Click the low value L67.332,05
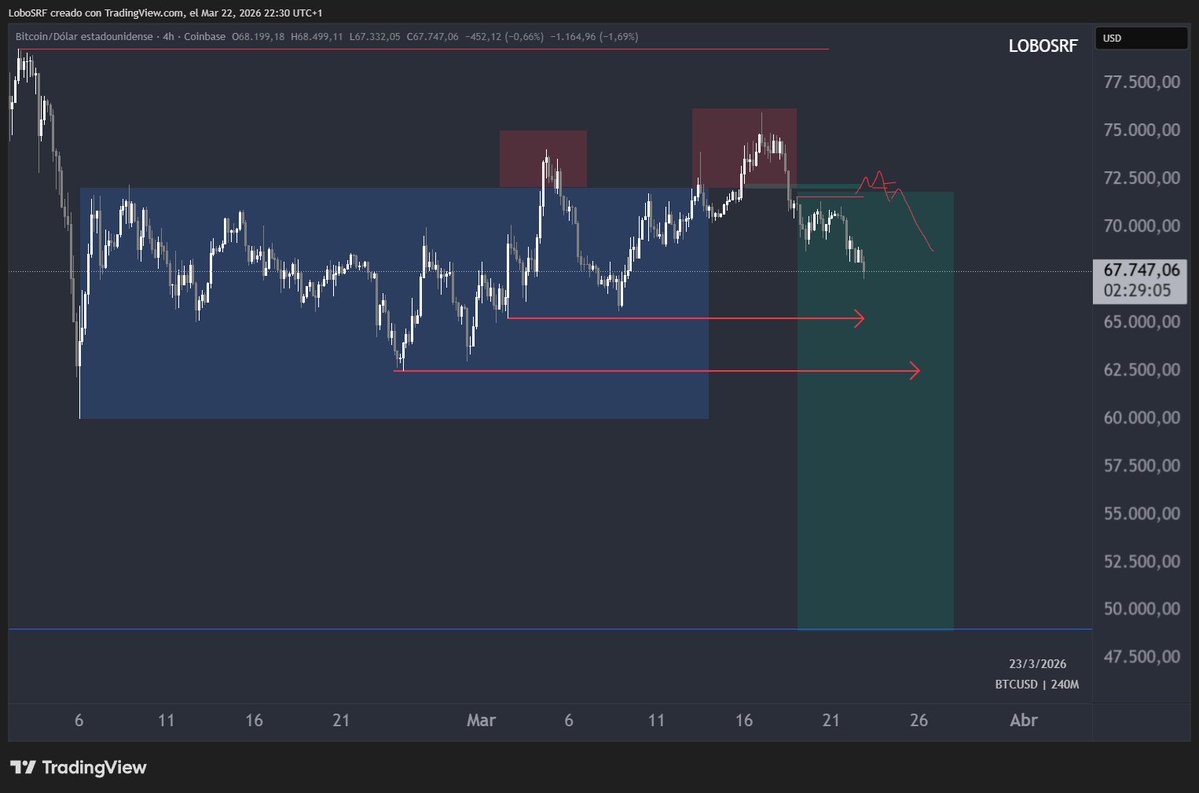Image resolution: width=1199 pixels, height=793 pixels. tap(375, 37)
